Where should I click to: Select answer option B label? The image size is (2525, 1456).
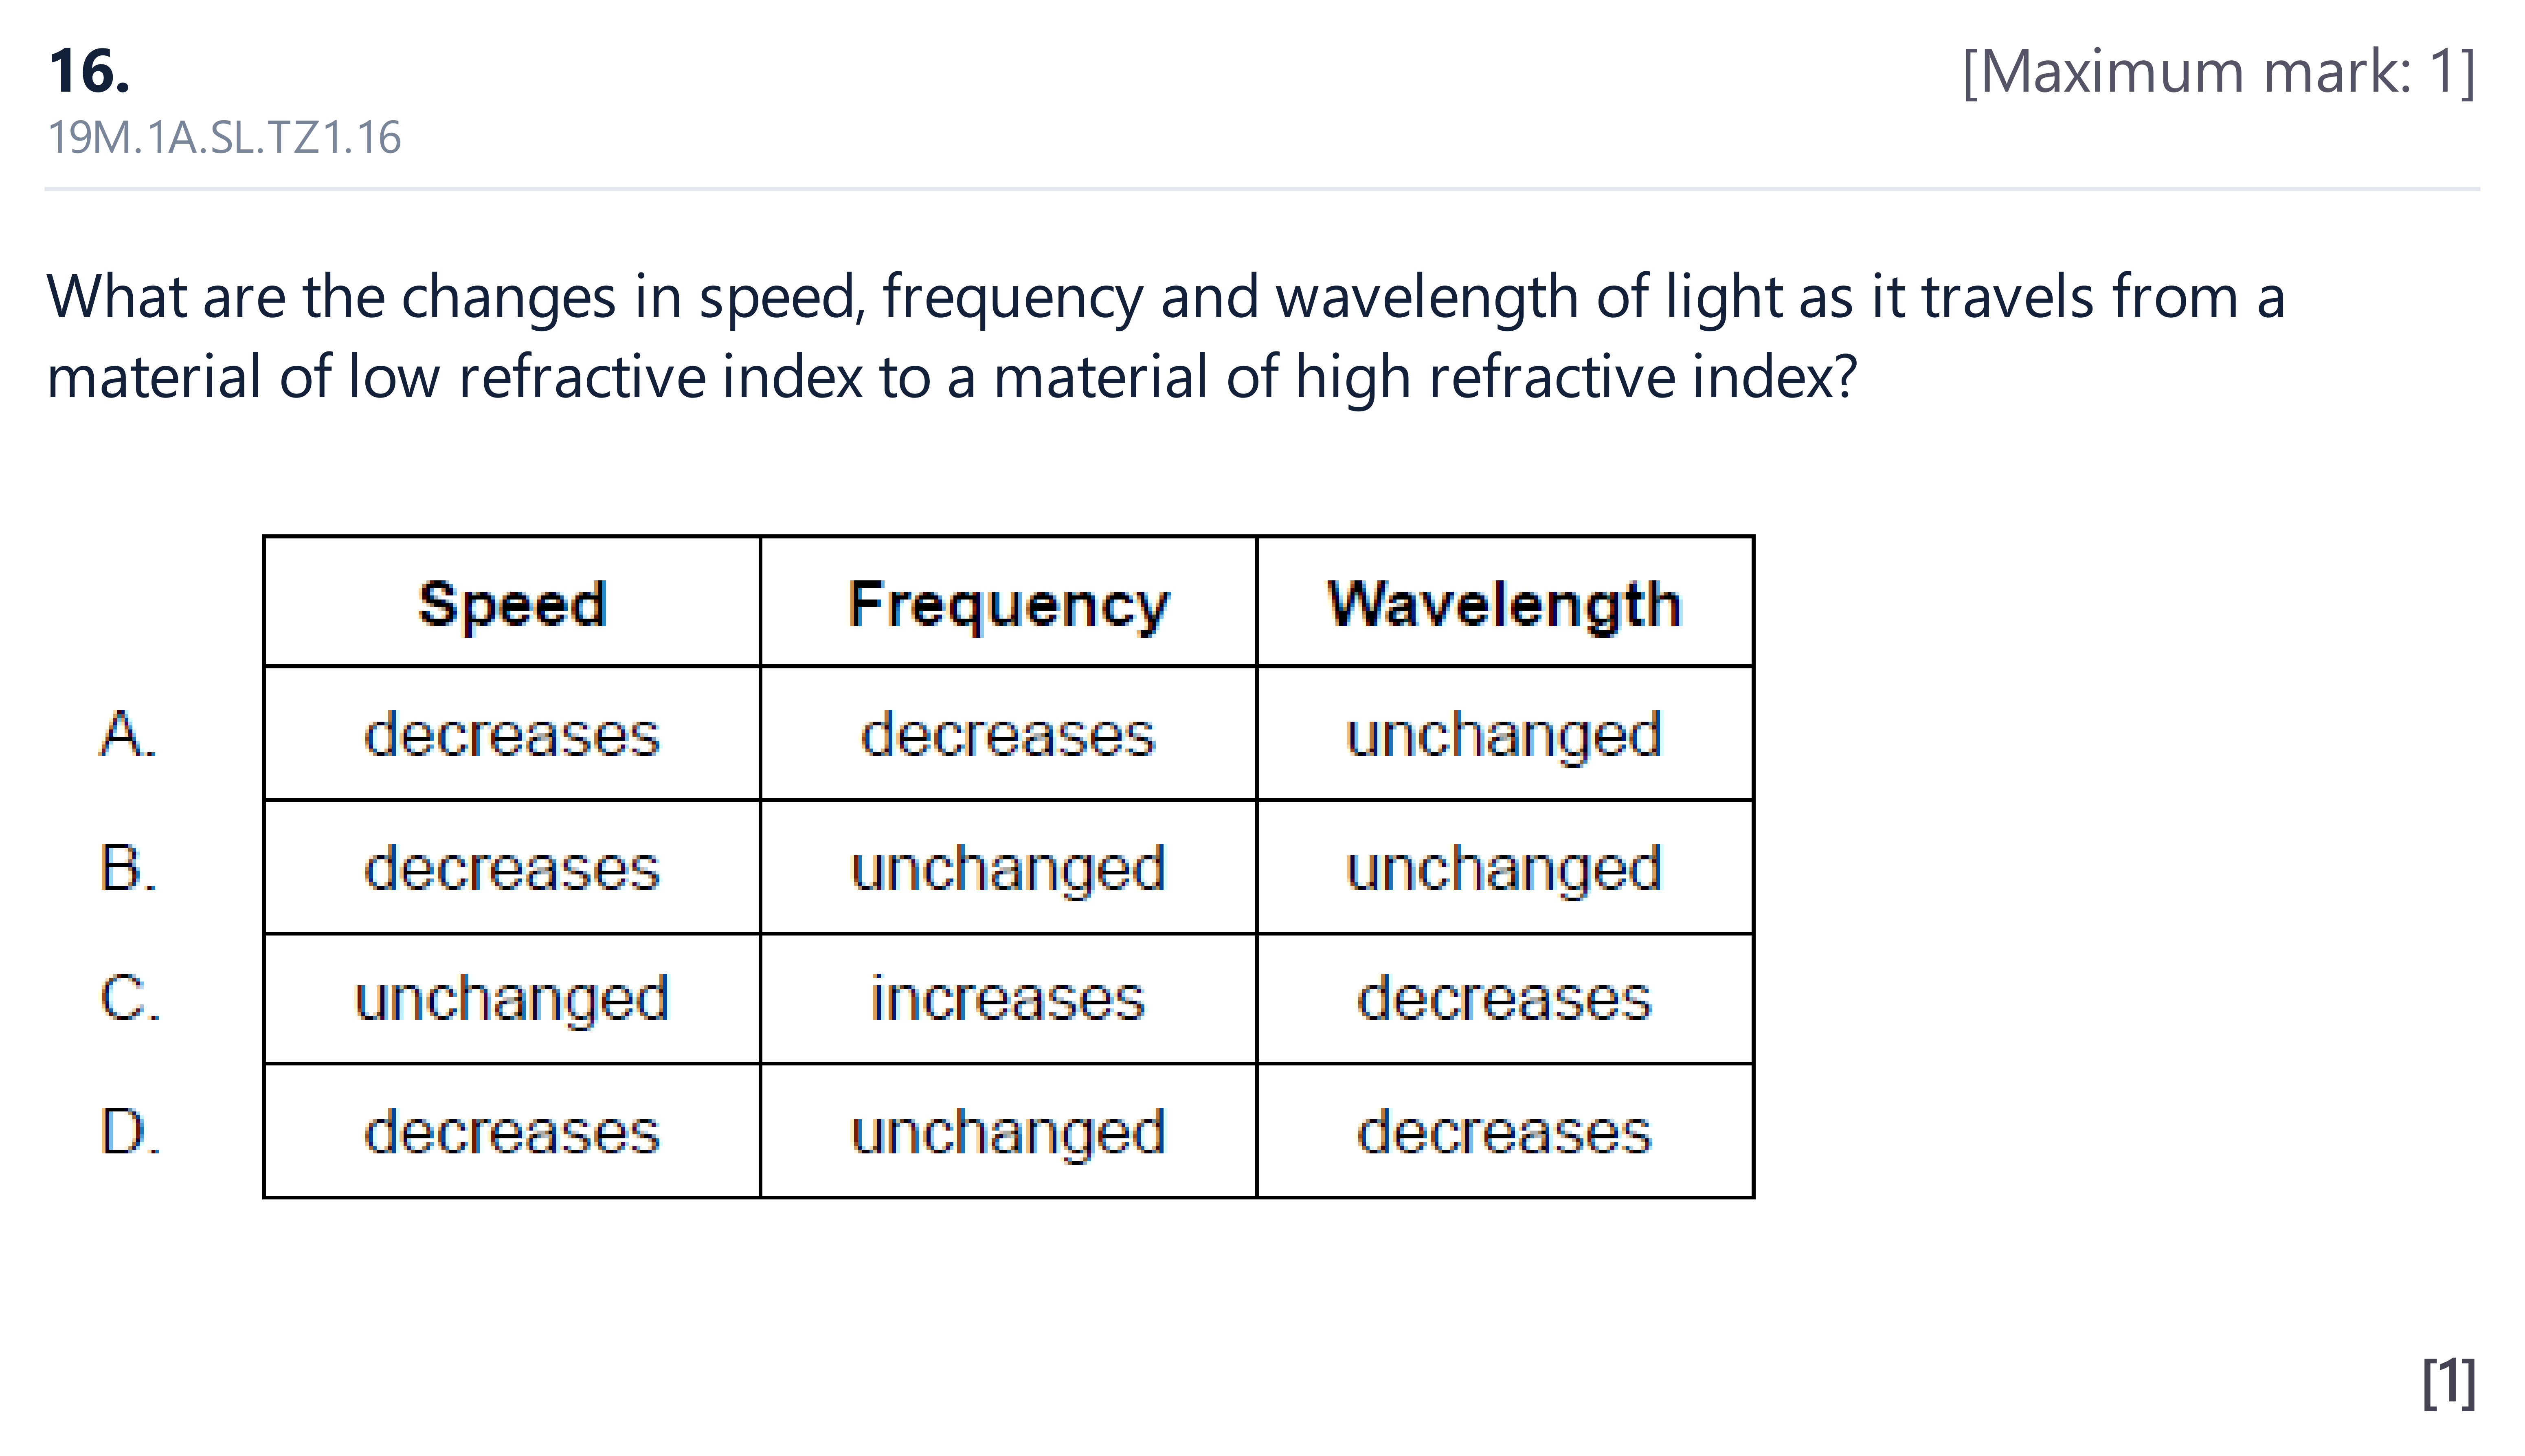point(128,867)
